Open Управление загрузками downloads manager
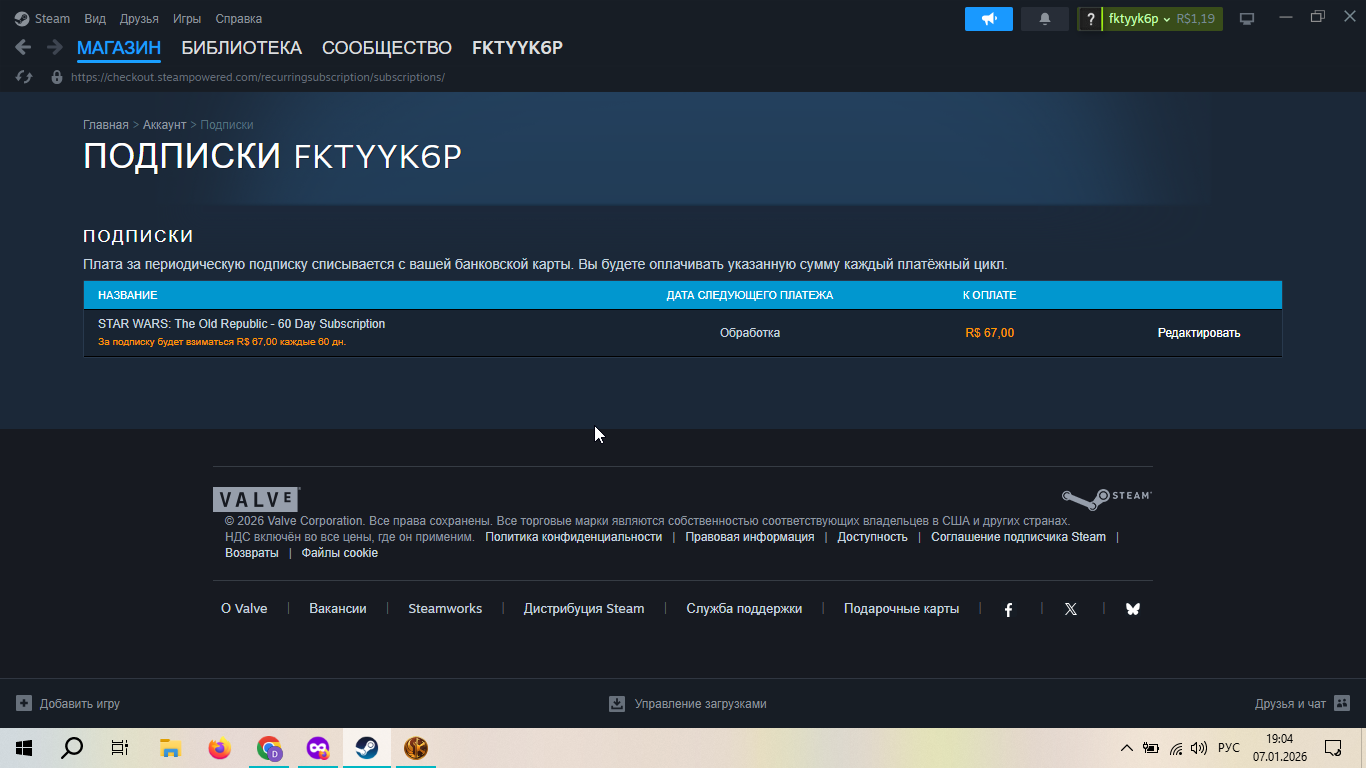 [x=688, y=704]
